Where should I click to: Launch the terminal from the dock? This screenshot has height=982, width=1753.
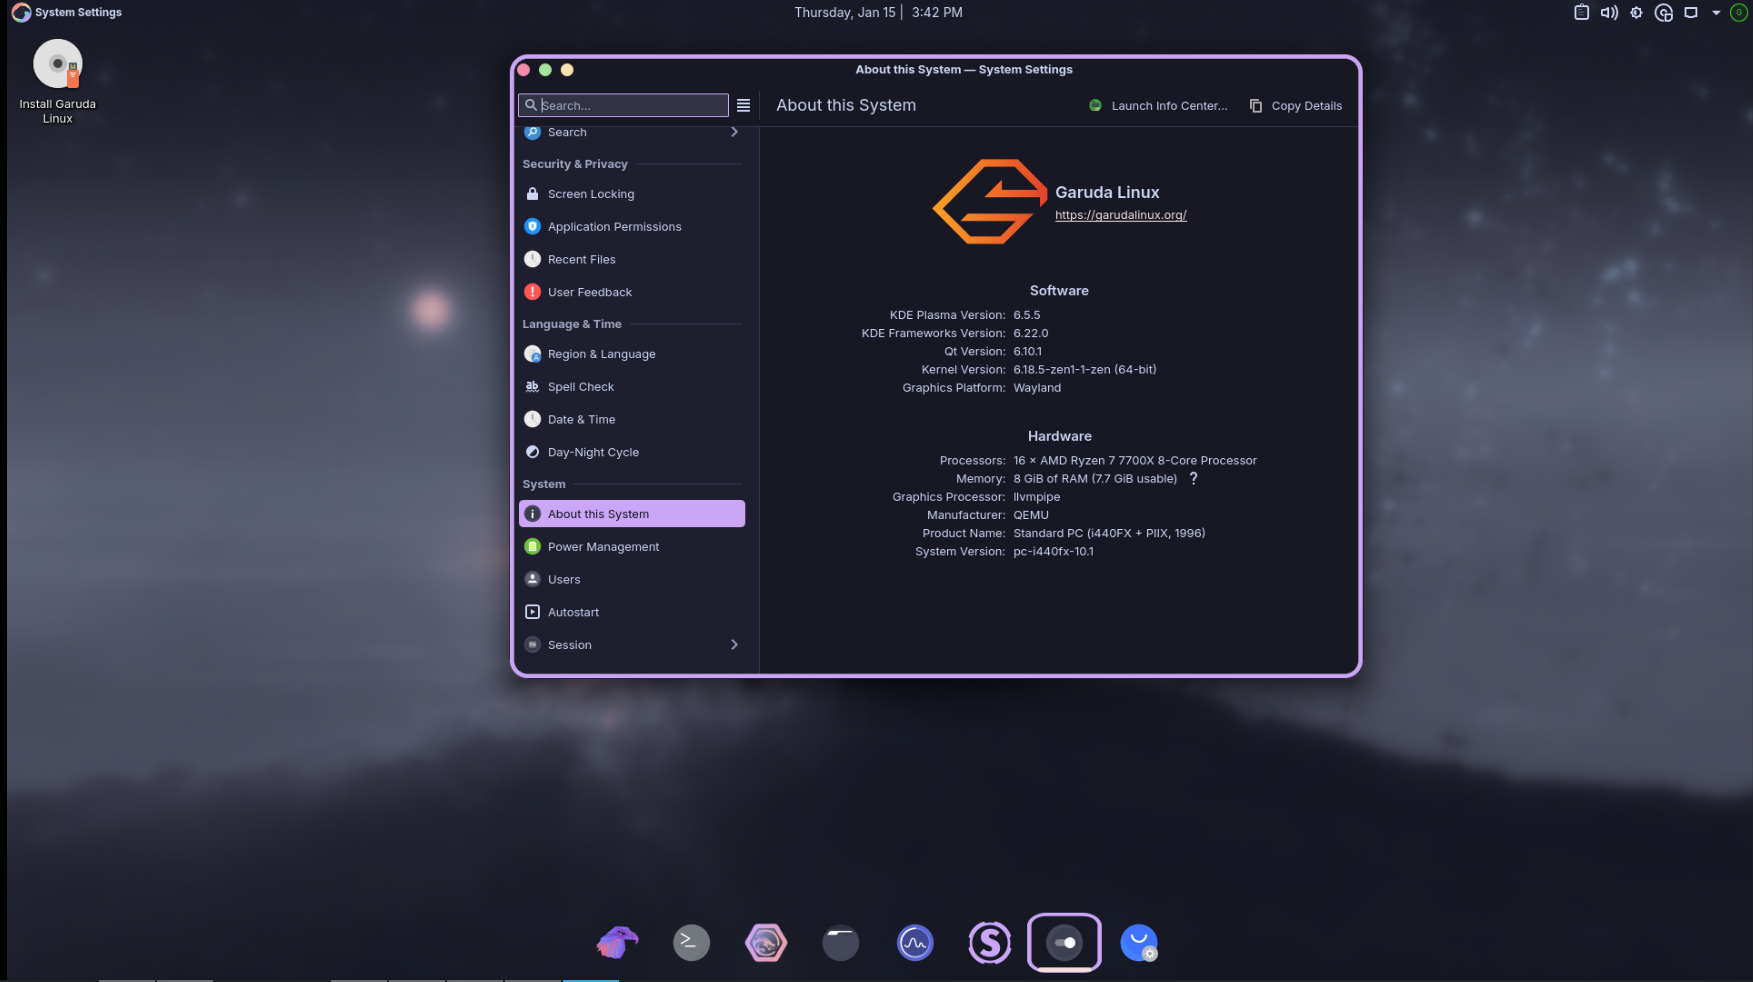click(x=691, y=942)
